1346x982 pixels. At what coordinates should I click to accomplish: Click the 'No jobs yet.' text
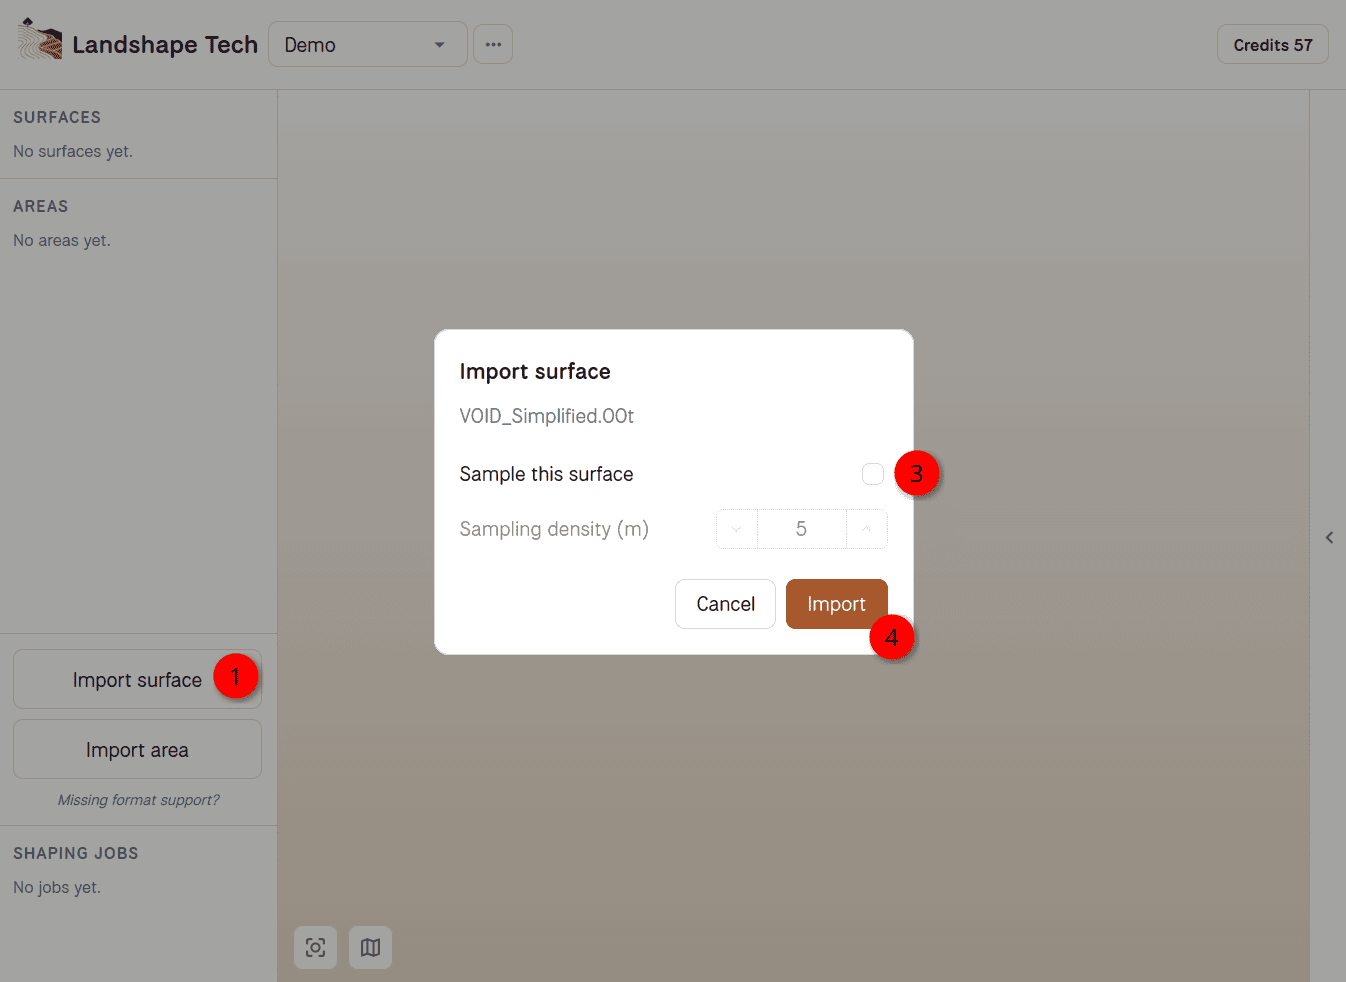tap(57, 887)
